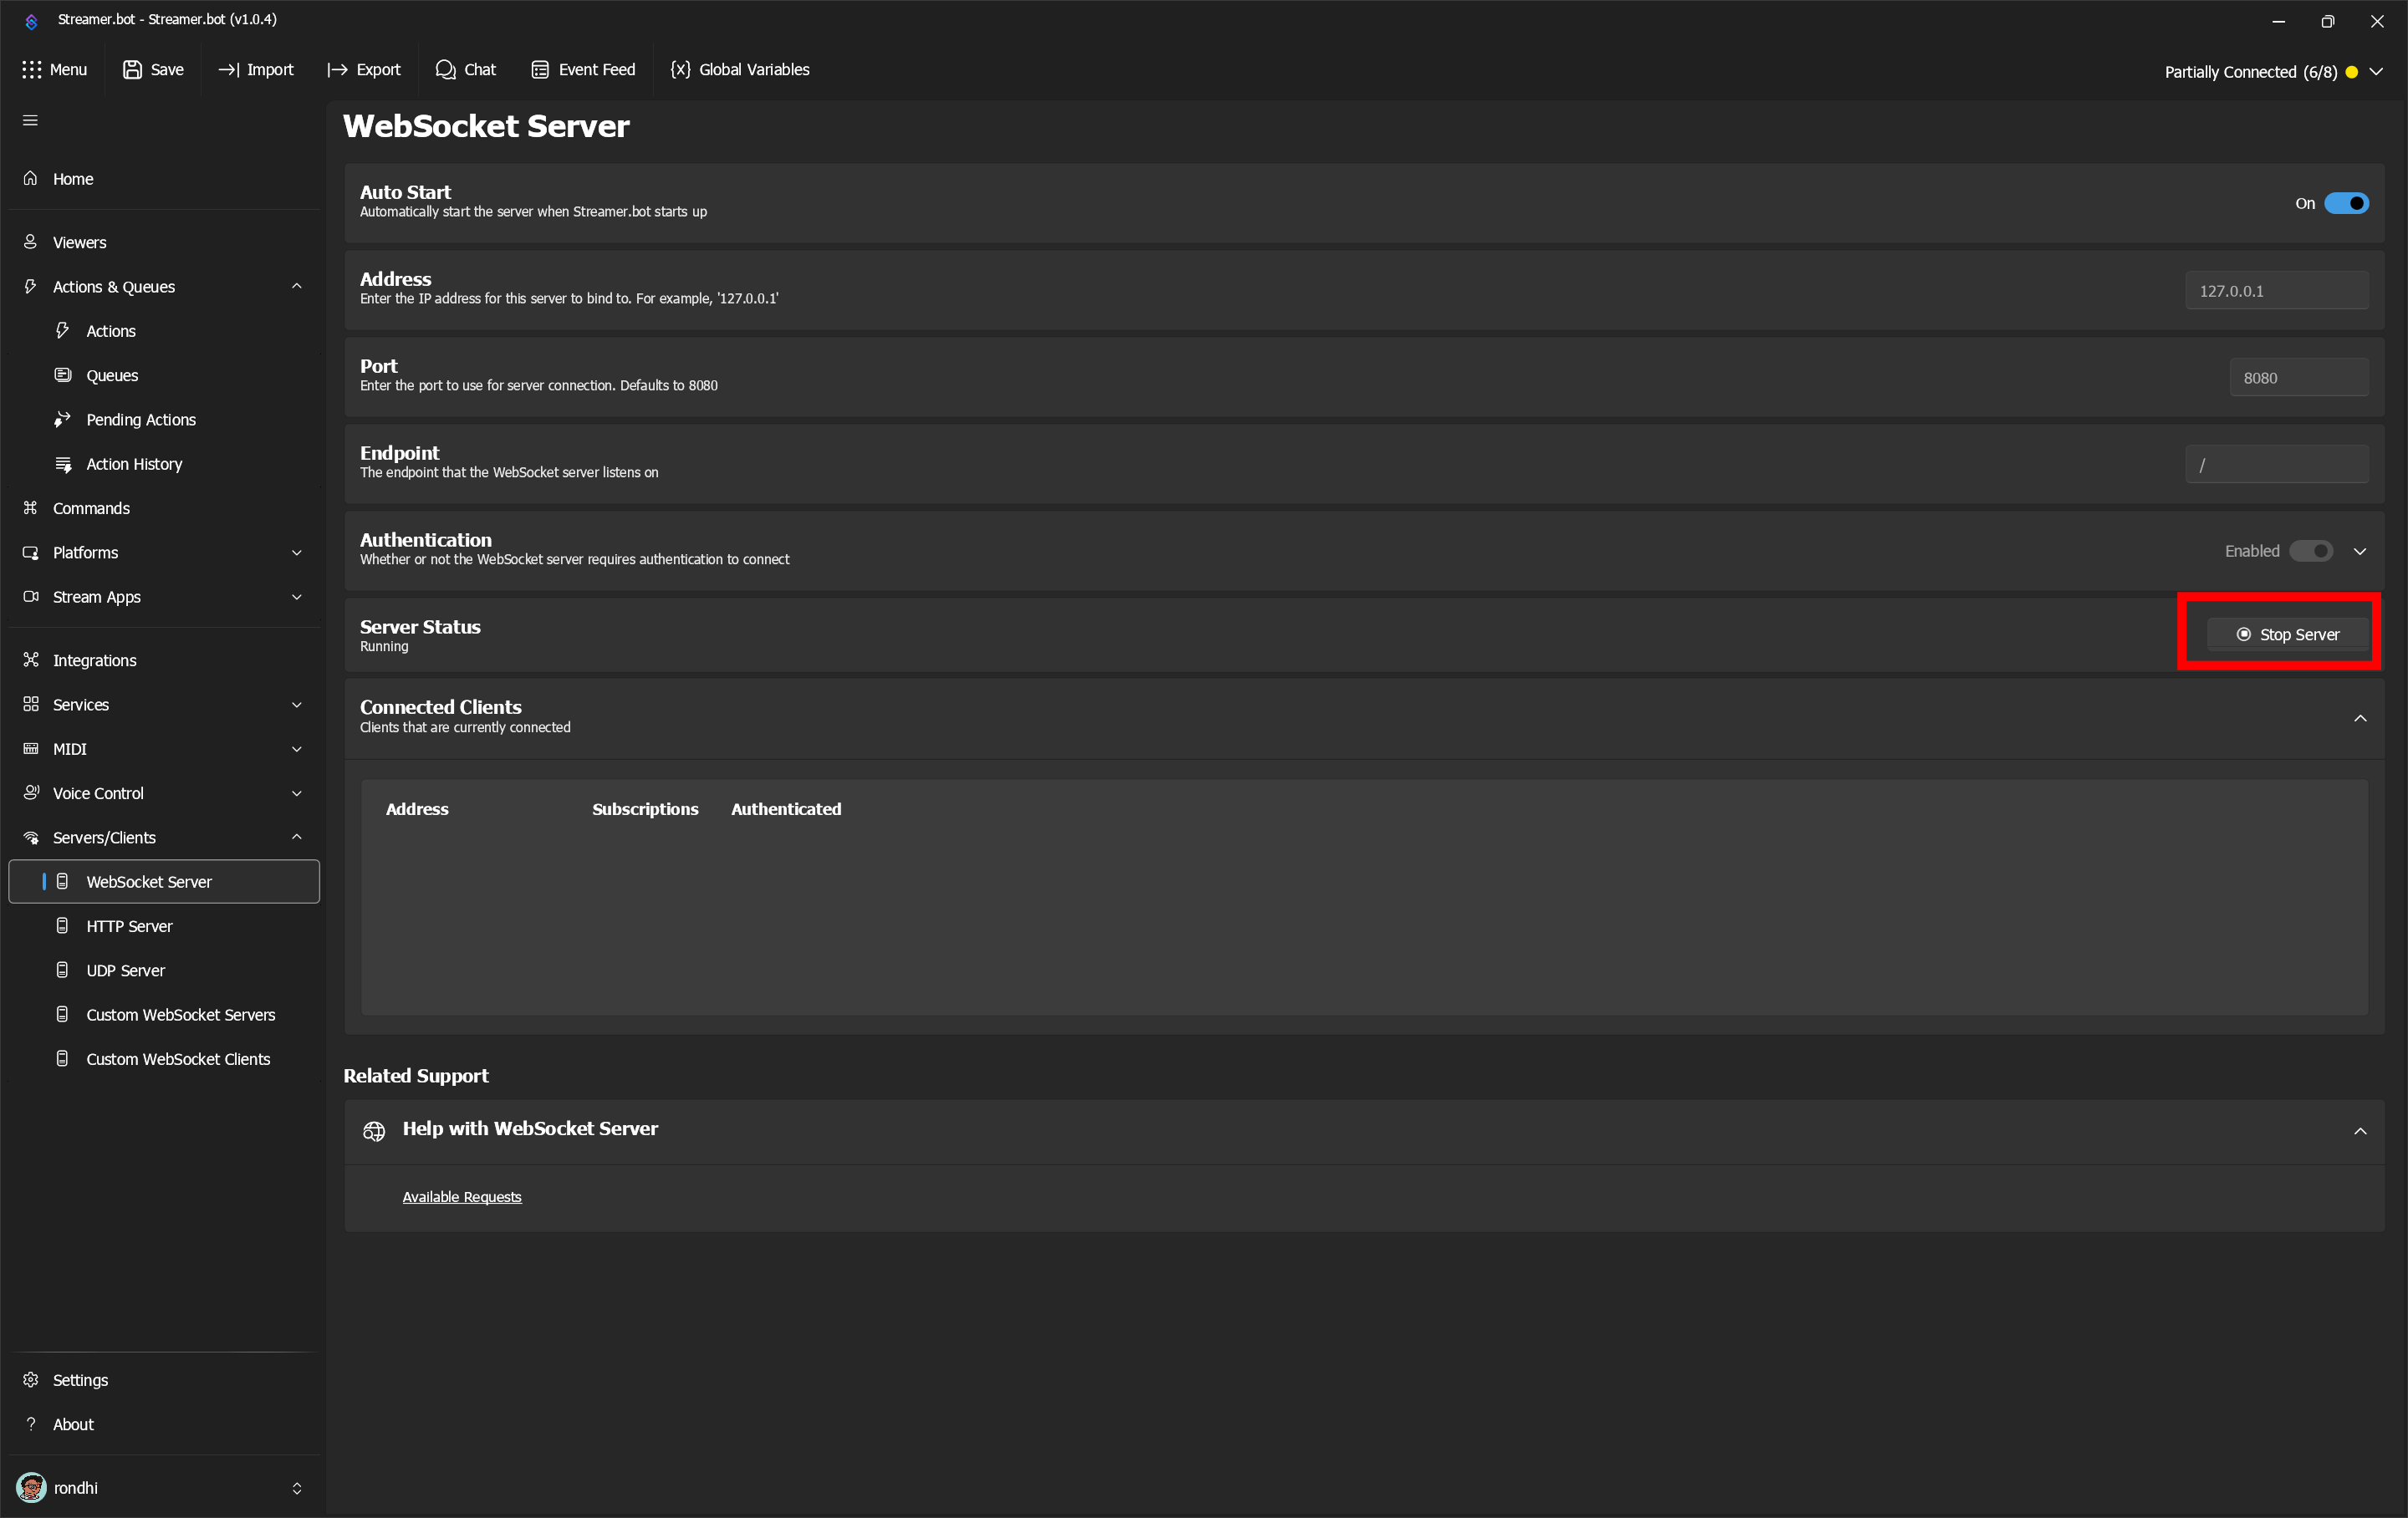2408x1518 pixels.
Task: Open the Actions page
Action: [x=164, y=330]
